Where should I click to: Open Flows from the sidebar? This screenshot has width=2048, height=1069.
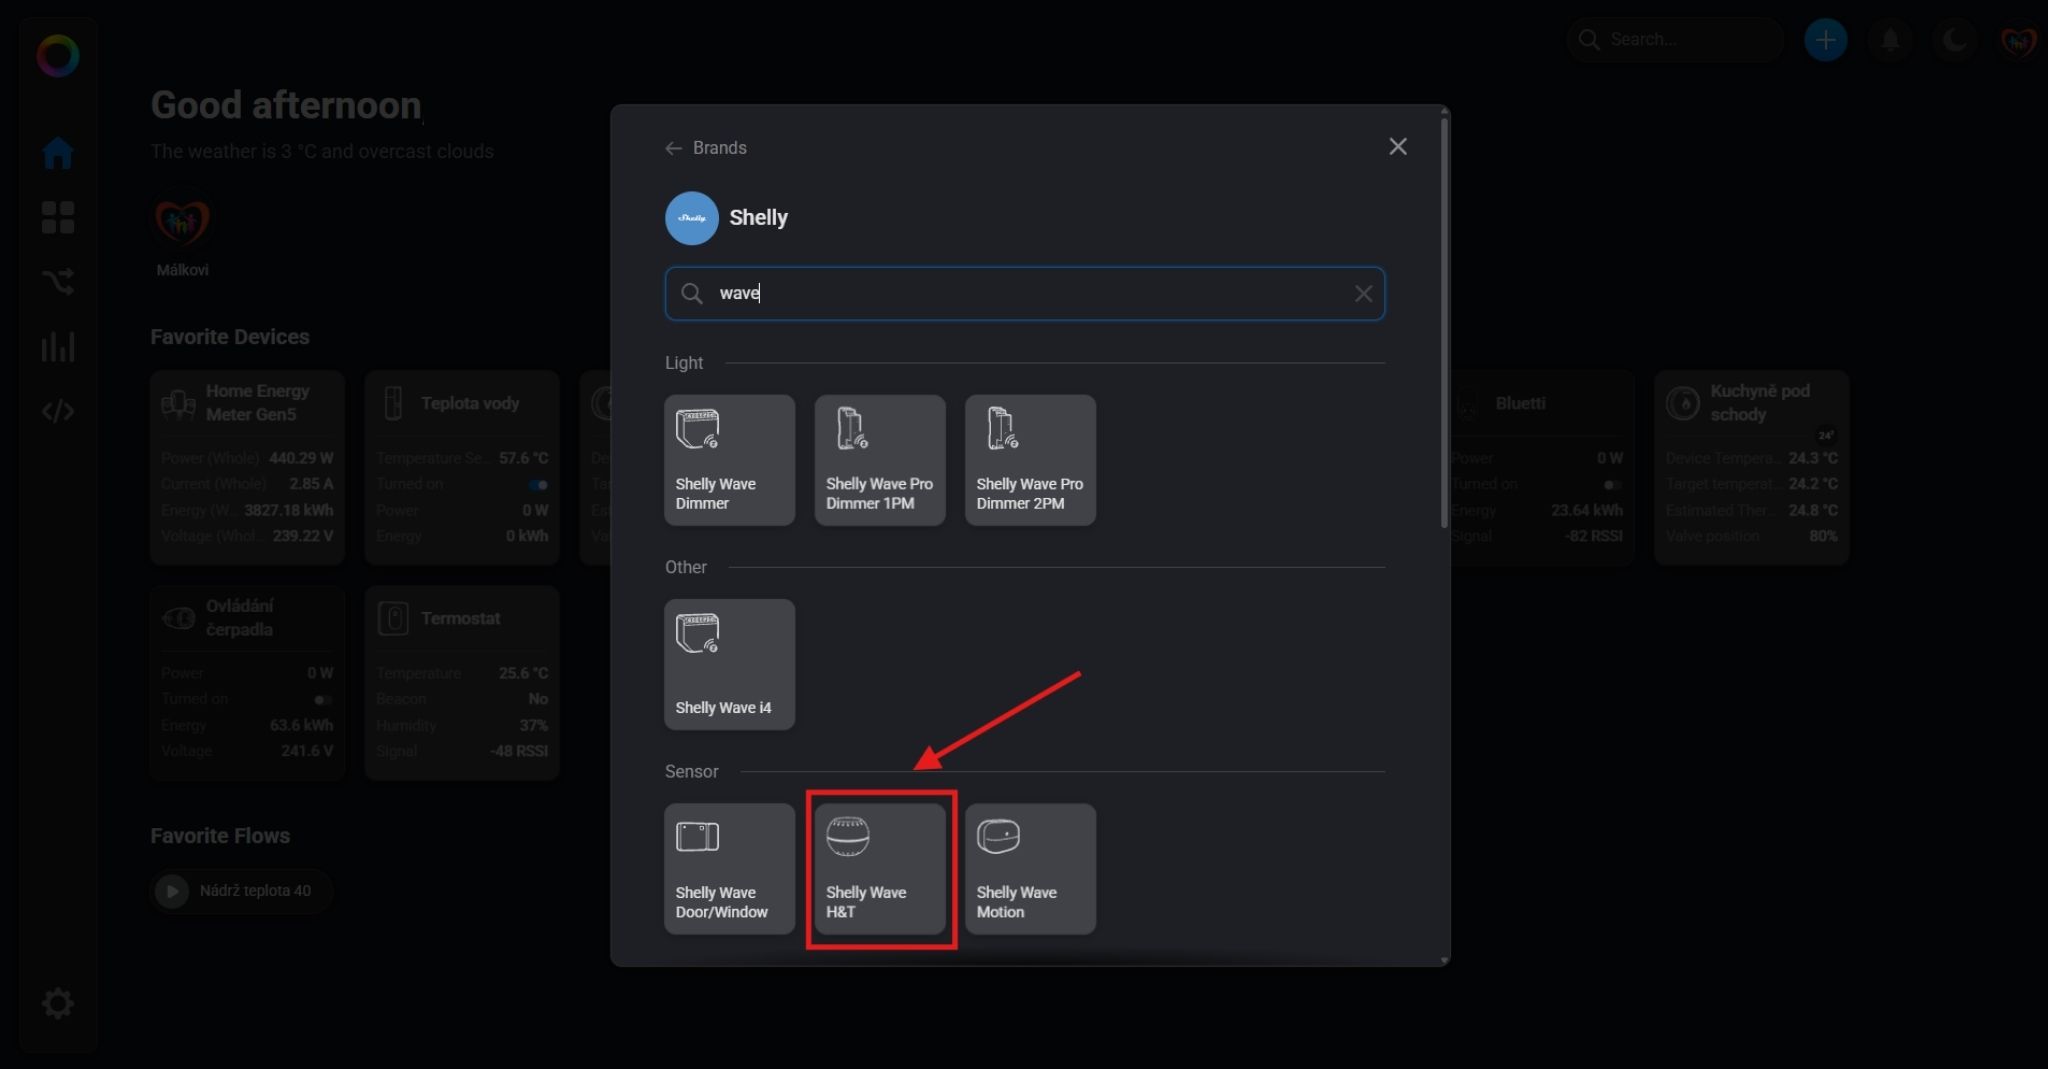coord(58,282)
